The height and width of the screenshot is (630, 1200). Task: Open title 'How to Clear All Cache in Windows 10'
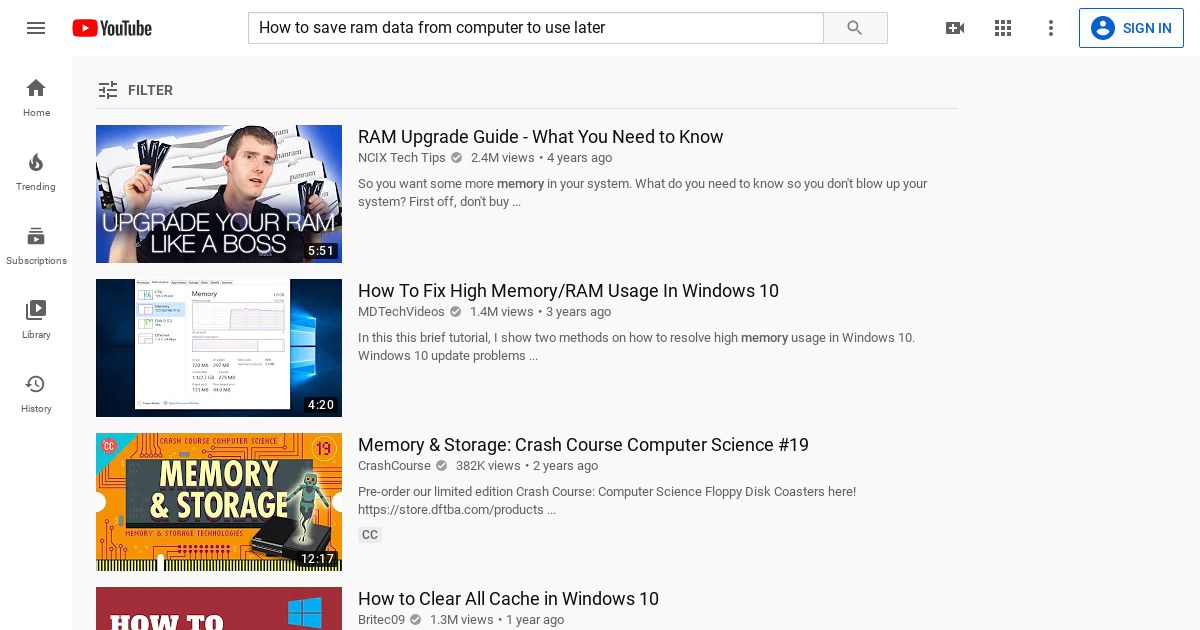508,599
